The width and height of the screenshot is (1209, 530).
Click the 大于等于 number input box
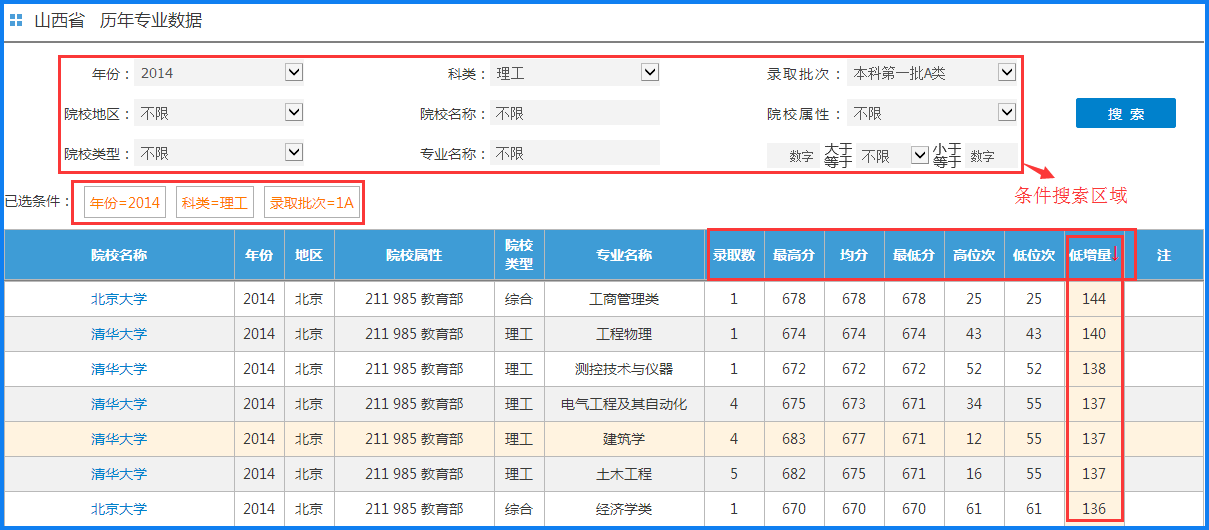[x=800, y=156]
